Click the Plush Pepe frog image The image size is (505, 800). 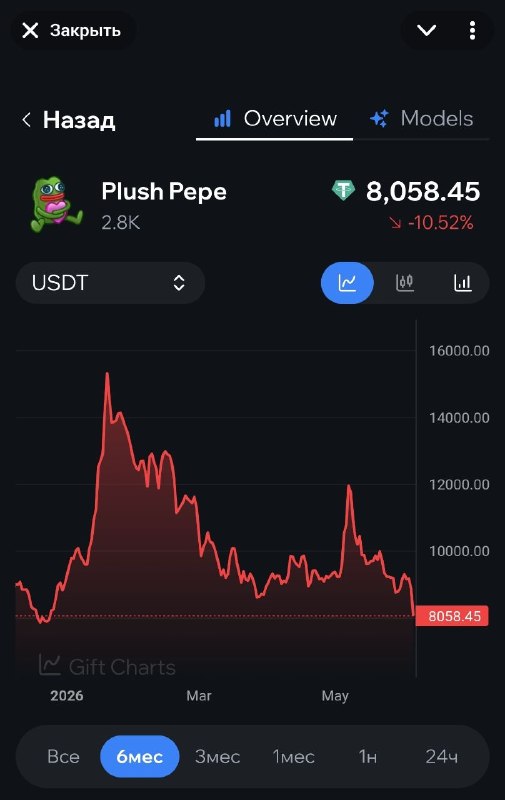pos(55,205)
